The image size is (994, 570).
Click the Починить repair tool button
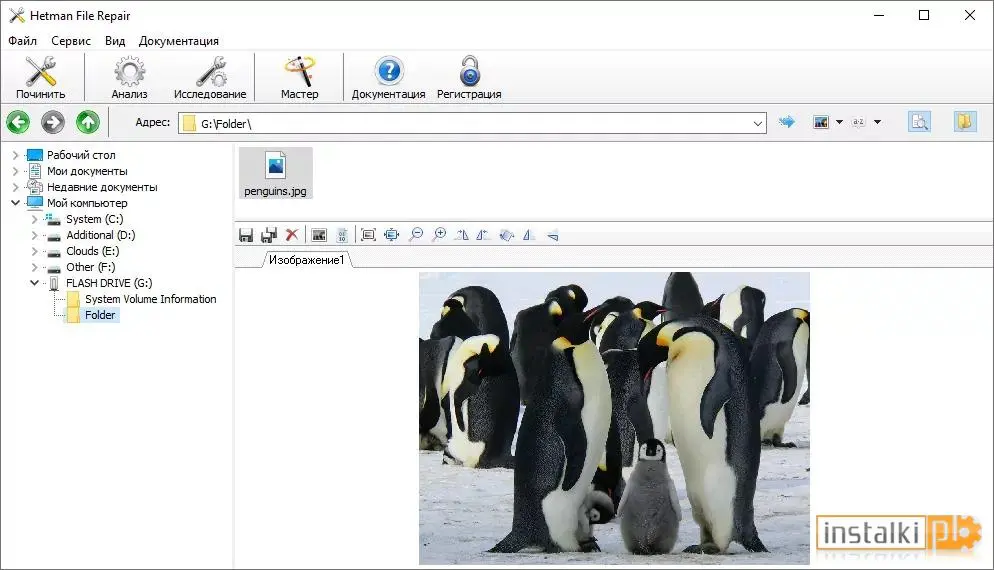click(41, 77)
